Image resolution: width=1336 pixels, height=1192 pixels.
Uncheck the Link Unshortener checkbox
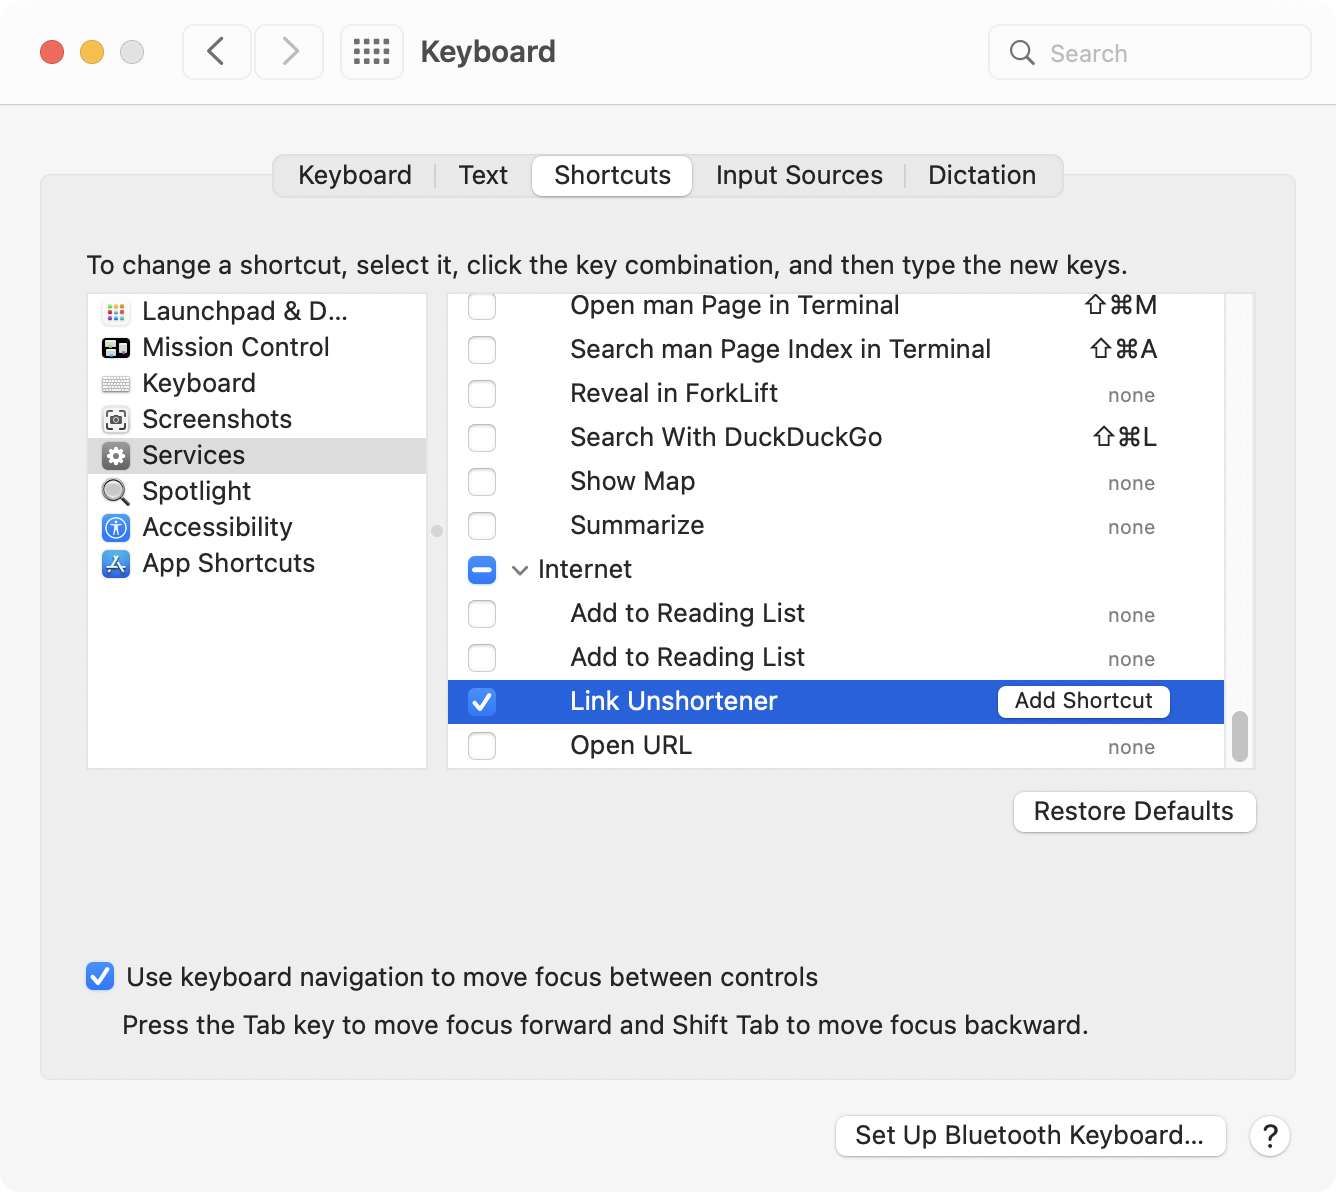482,702
